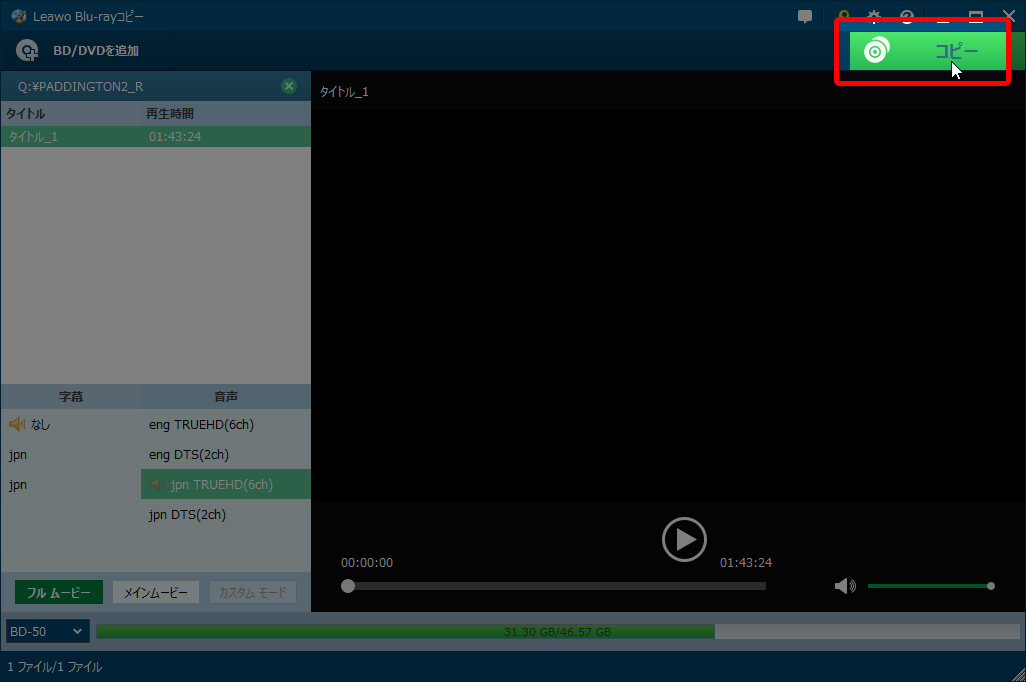1026x682 pixels.
Task: Select the タイトル_1 row in title list
Action: point(155,136)
